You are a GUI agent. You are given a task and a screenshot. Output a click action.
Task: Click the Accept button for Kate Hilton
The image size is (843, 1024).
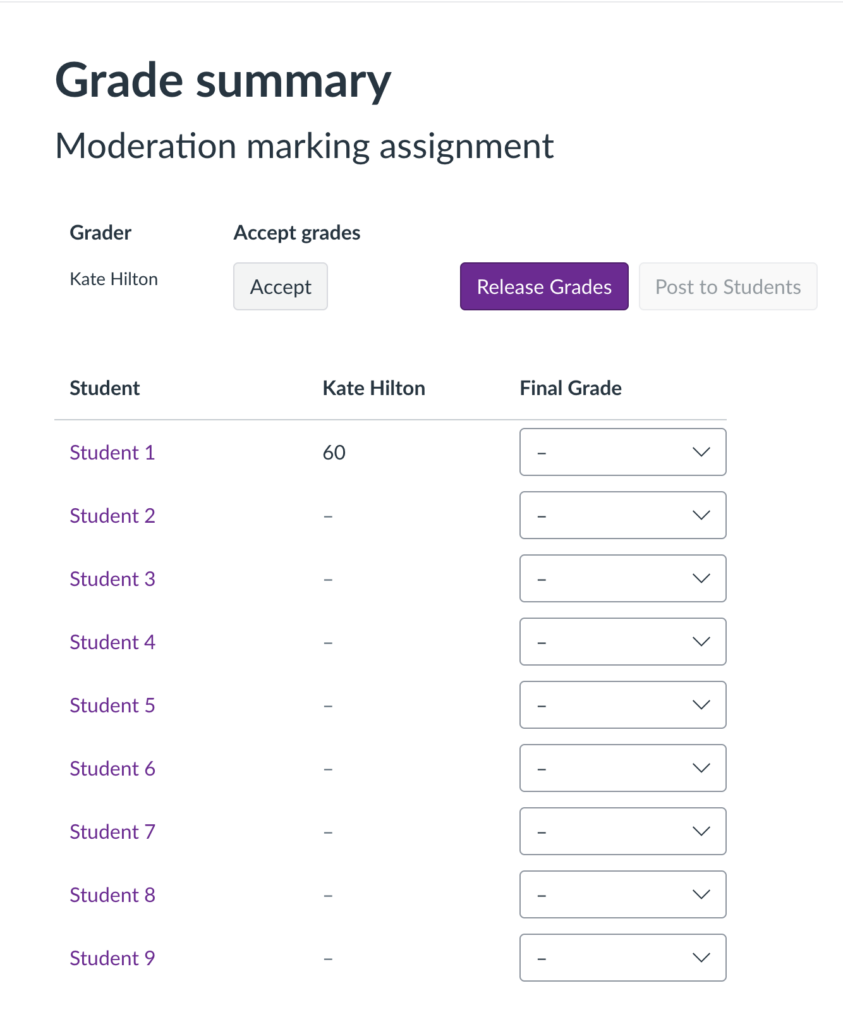tap(280, 286)
